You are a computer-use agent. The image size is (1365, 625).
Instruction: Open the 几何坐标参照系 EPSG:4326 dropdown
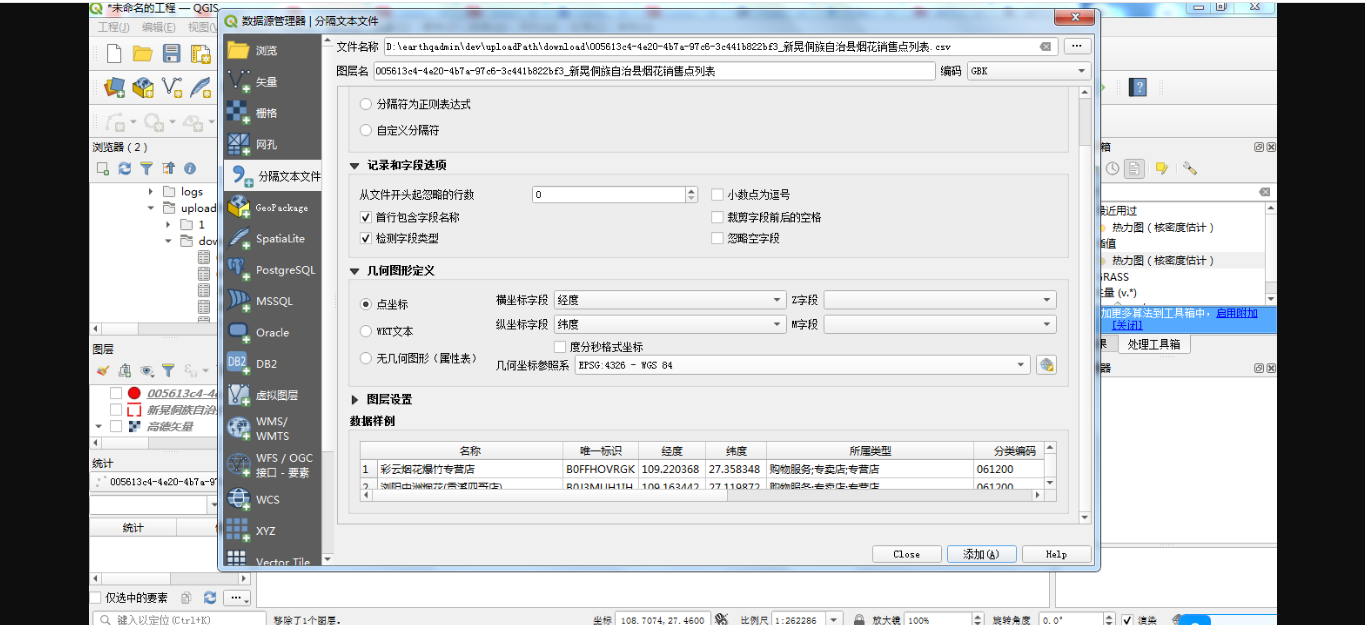pos(802,365)
